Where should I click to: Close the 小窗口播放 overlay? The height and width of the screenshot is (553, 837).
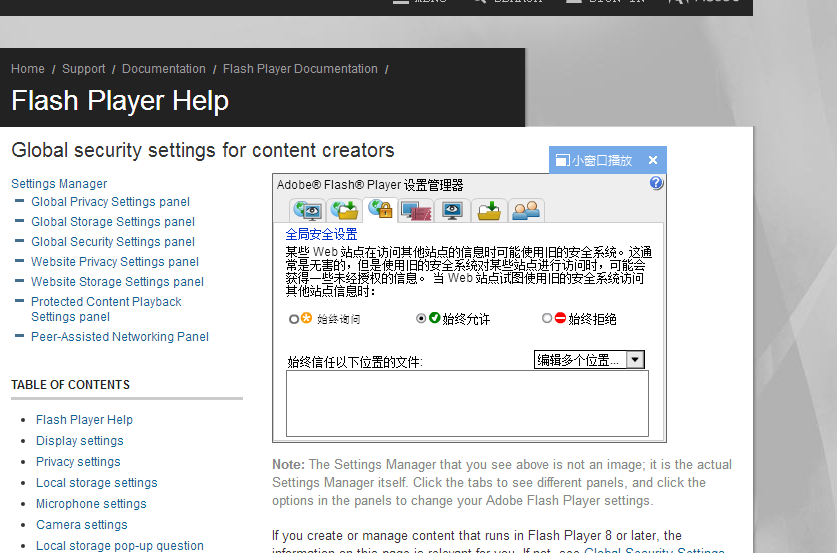click(x=653, y=160)
